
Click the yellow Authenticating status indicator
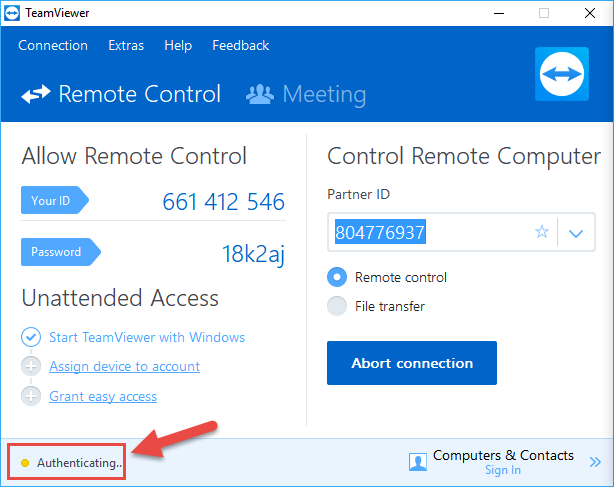click(x=25, y=463)
